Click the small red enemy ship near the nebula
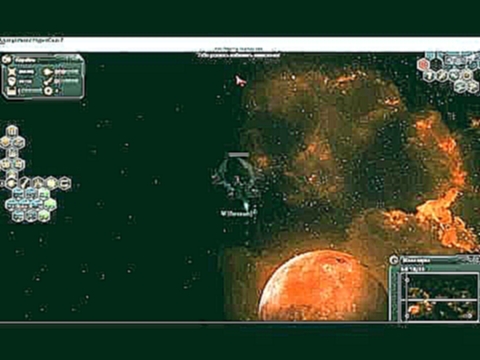 241,81
